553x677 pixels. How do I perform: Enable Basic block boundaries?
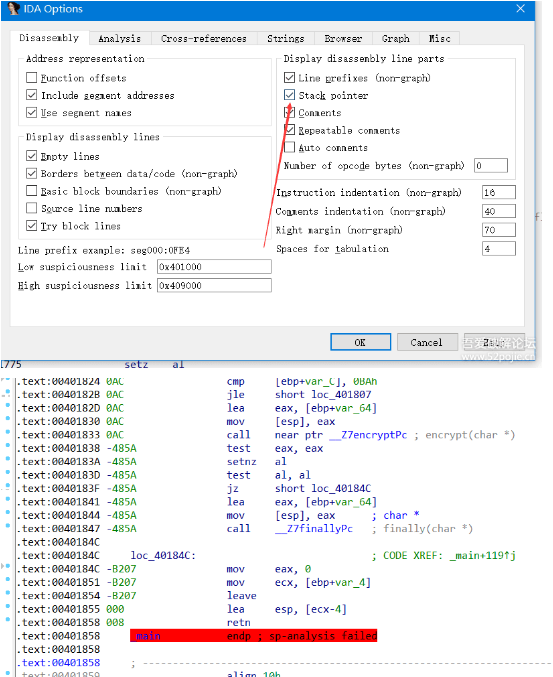point(32,191)
